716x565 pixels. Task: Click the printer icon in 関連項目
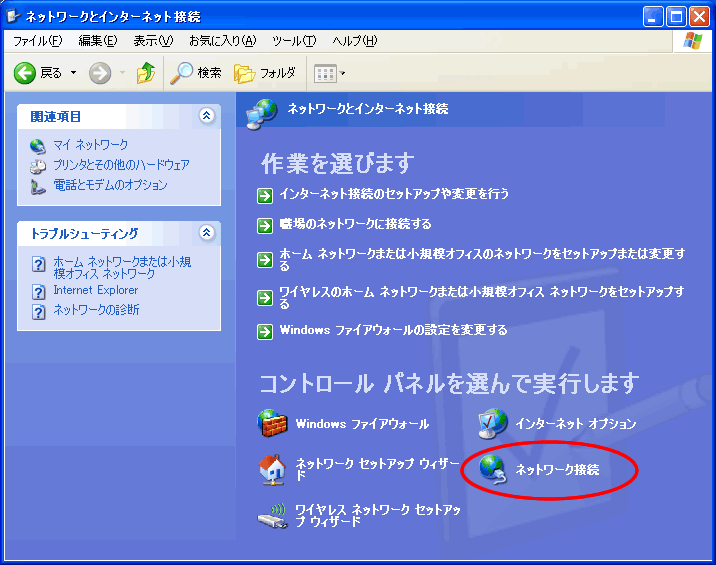pyautogui.click(x=38, y=166)
